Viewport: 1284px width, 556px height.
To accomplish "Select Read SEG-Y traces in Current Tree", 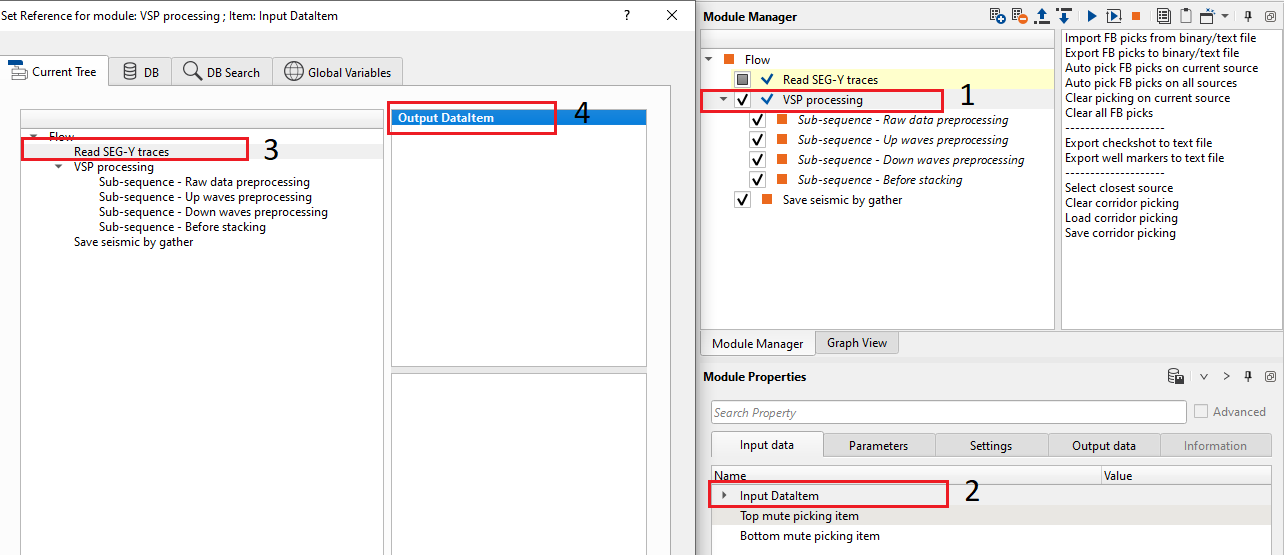I will tap(121, 152).
